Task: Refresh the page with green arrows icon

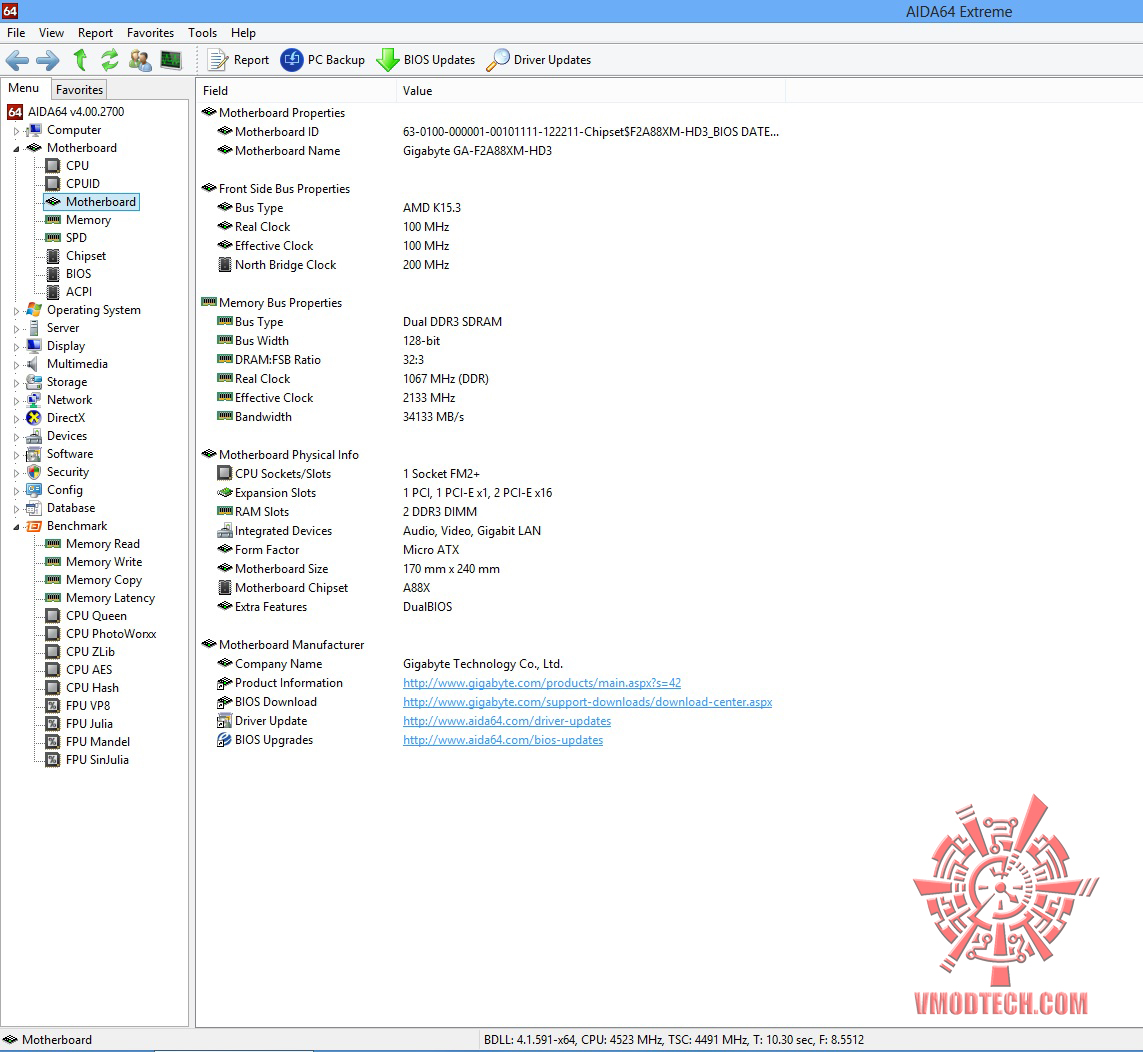Action: click(x=109, y=60)
